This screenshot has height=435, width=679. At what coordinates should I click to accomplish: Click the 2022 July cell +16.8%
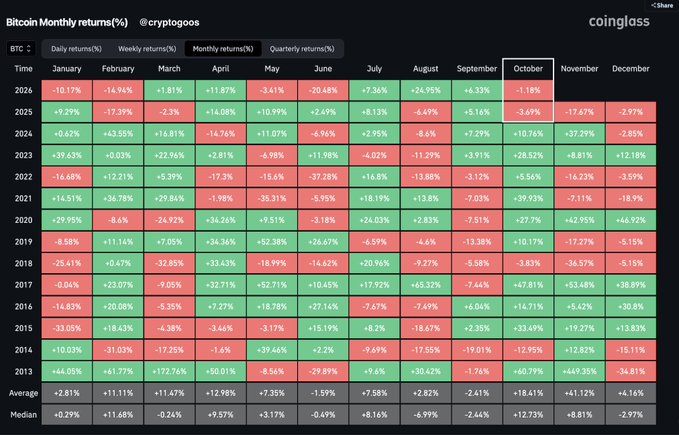coord(374,177)
